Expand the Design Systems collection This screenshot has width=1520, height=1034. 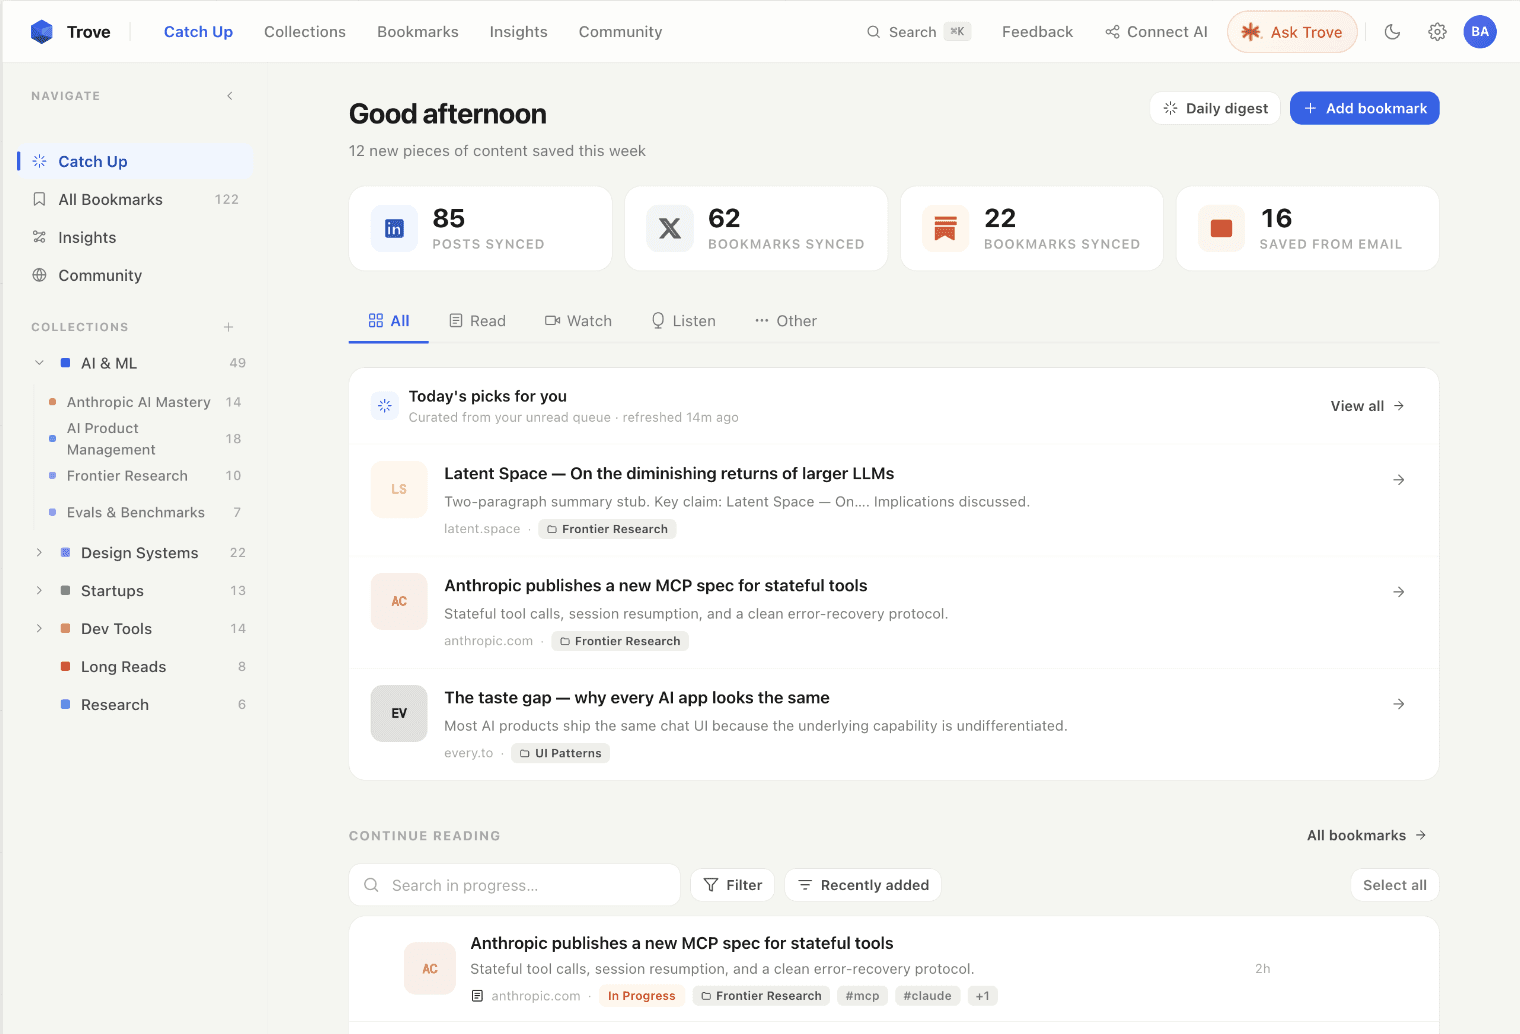tap(39, 553)
